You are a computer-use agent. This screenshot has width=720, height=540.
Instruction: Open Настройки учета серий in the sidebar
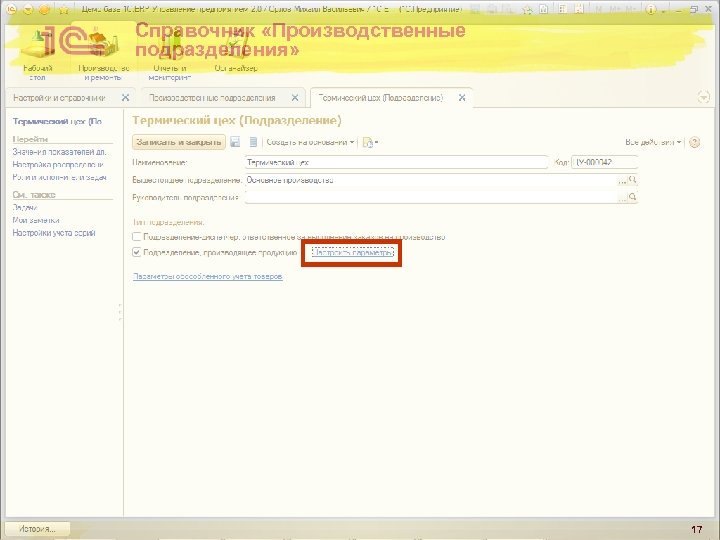54,233
